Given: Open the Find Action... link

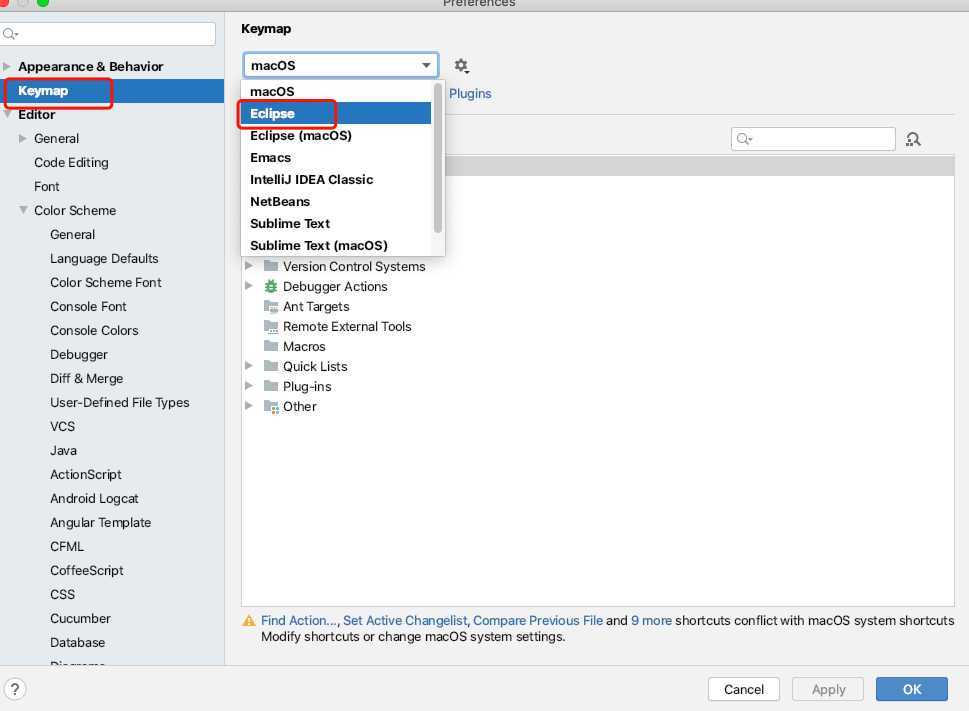Looking at the screenshot, I should [x=299, y=620].
